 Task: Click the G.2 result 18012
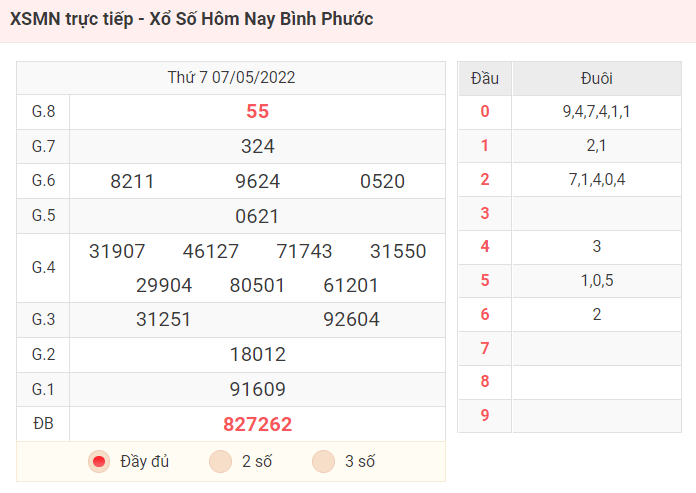point(257,355)
